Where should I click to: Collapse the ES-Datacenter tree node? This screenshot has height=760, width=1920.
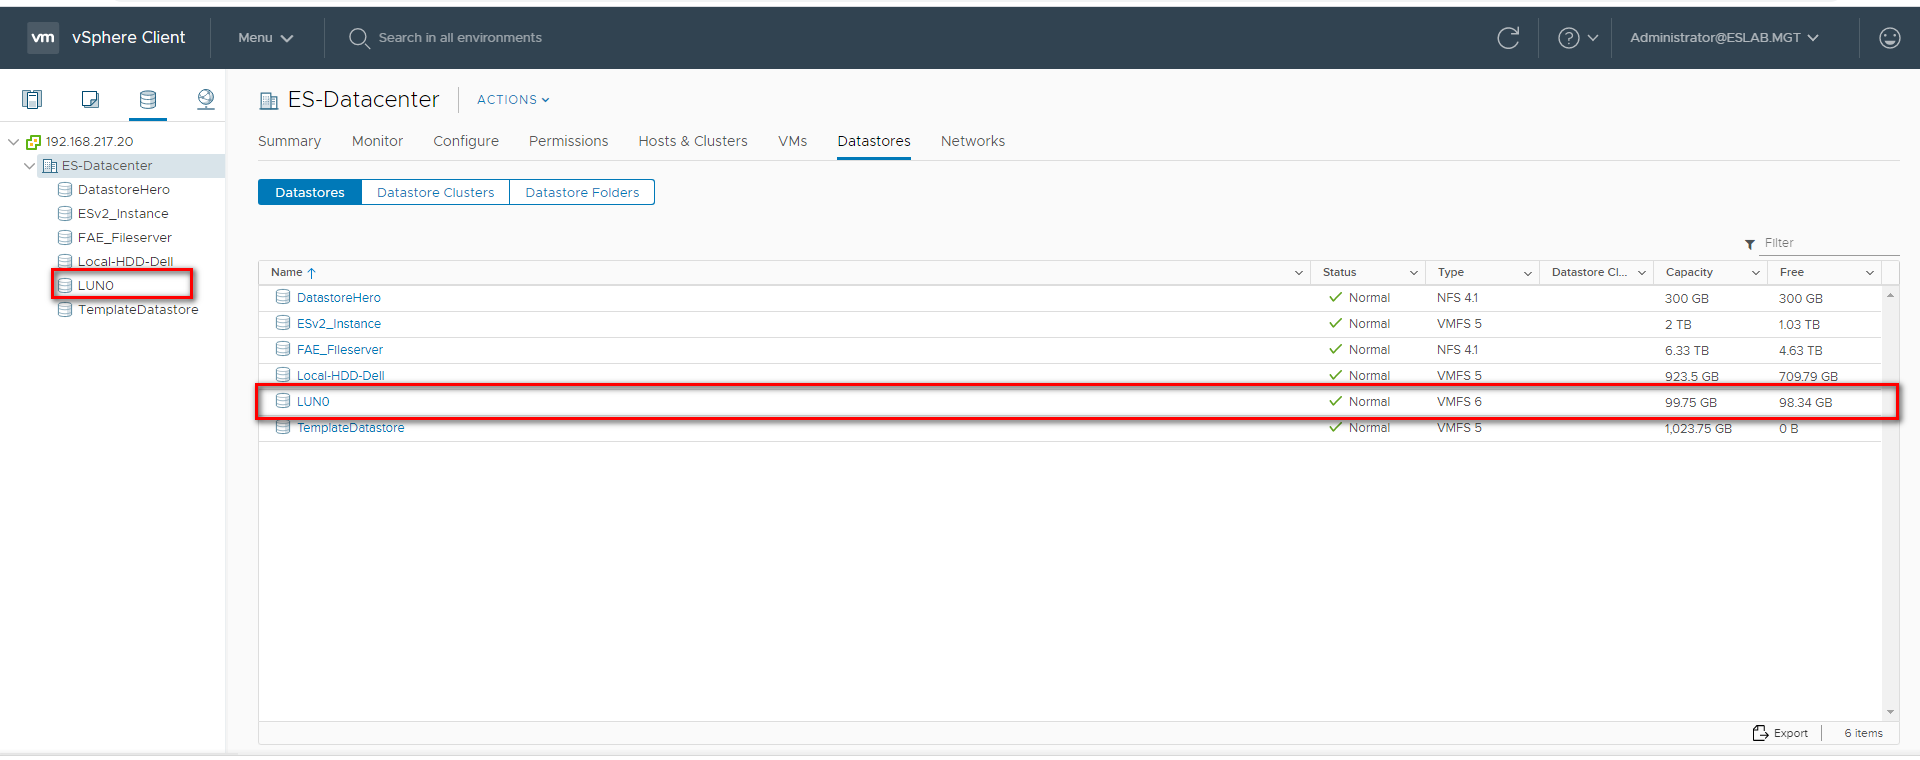[x=29, y=166]
